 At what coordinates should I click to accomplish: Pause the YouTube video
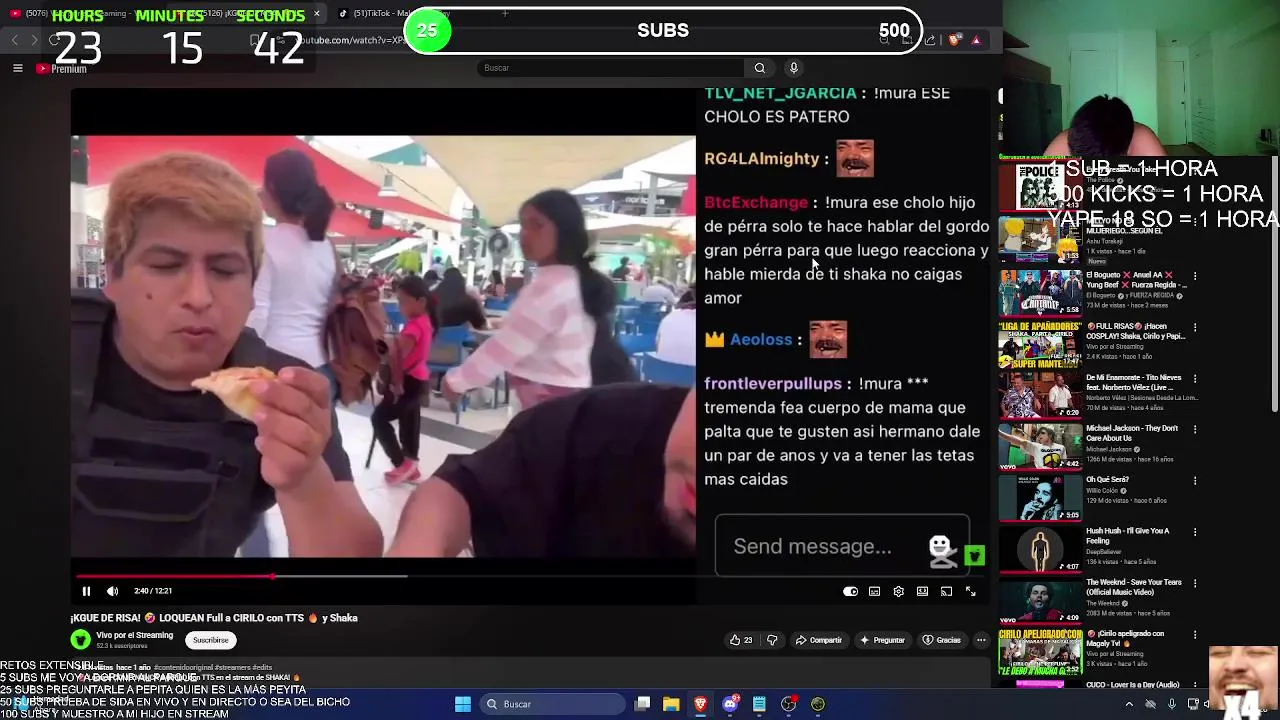point(86,591)
